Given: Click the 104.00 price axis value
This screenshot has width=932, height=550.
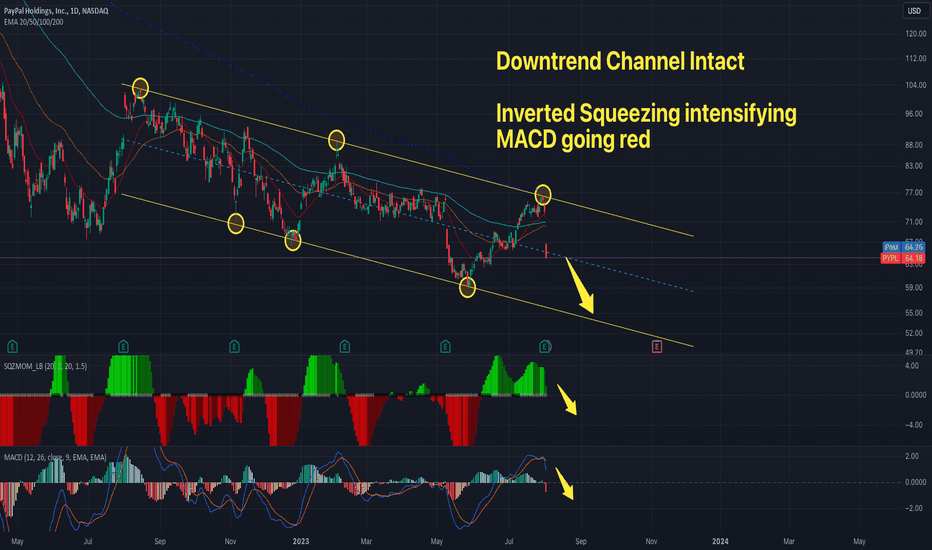Looking at the screenshot, I should 915,85.
